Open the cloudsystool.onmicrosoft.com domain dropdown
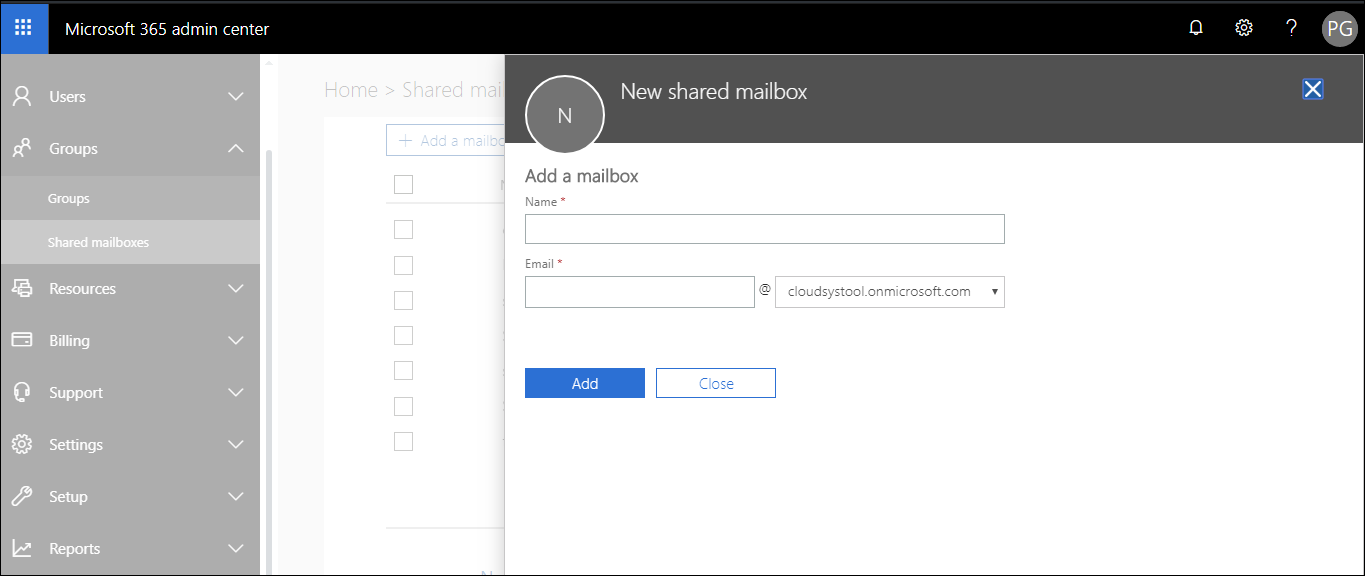1365x576 pixels. pos(890,292)
